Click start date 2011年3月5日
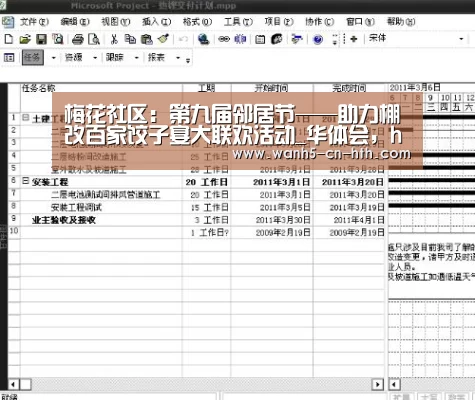475x400 pixels. coord(272,207)
